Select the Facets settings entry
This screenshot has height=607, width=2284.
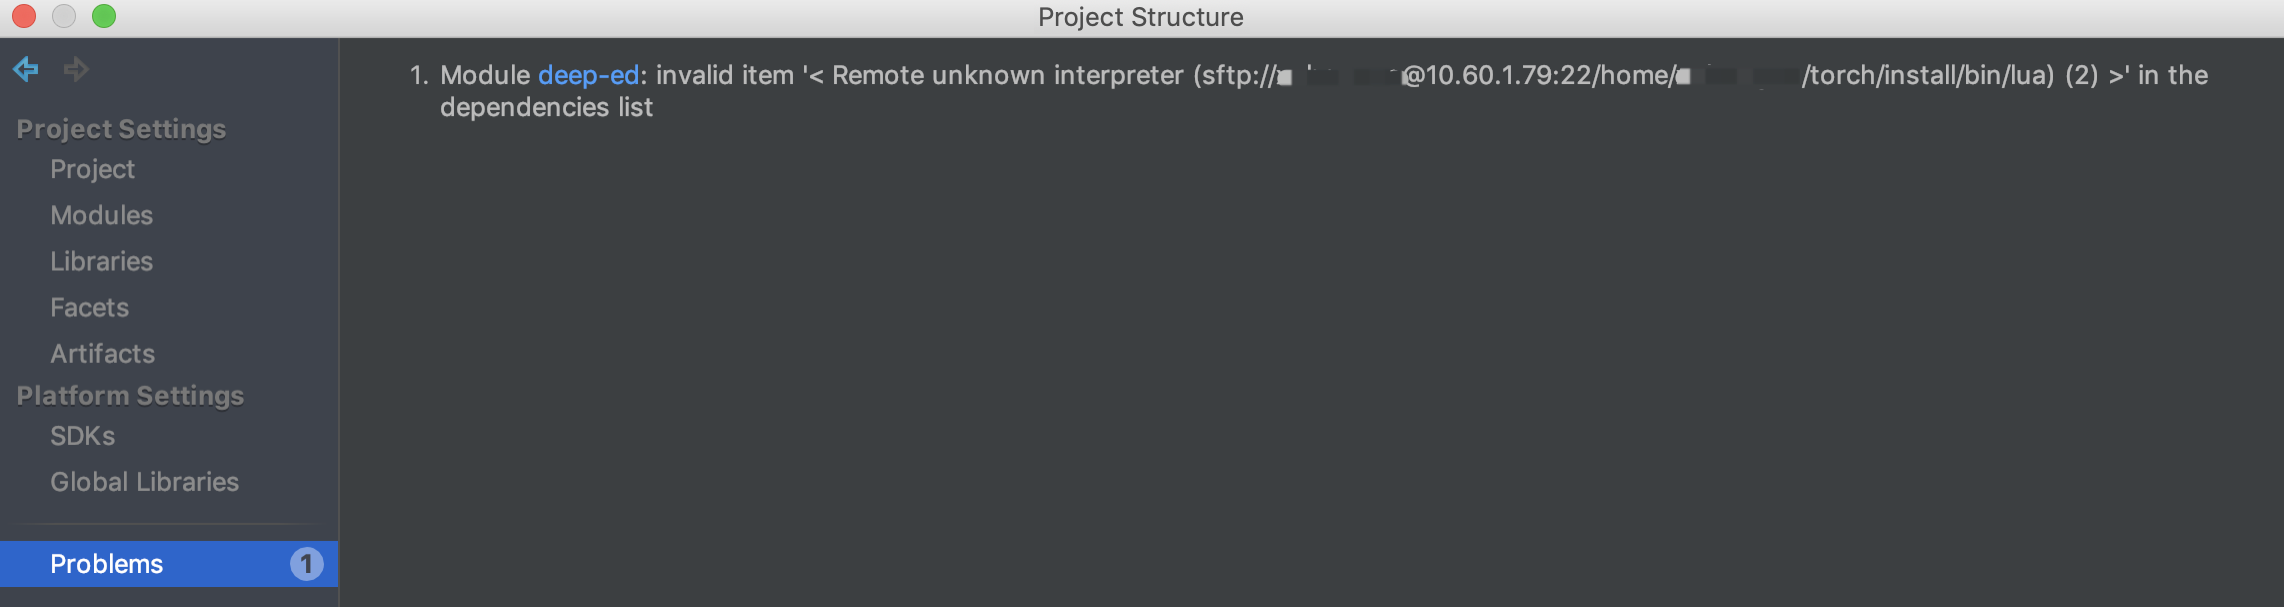pyautogui.click(x=89, y=307)
